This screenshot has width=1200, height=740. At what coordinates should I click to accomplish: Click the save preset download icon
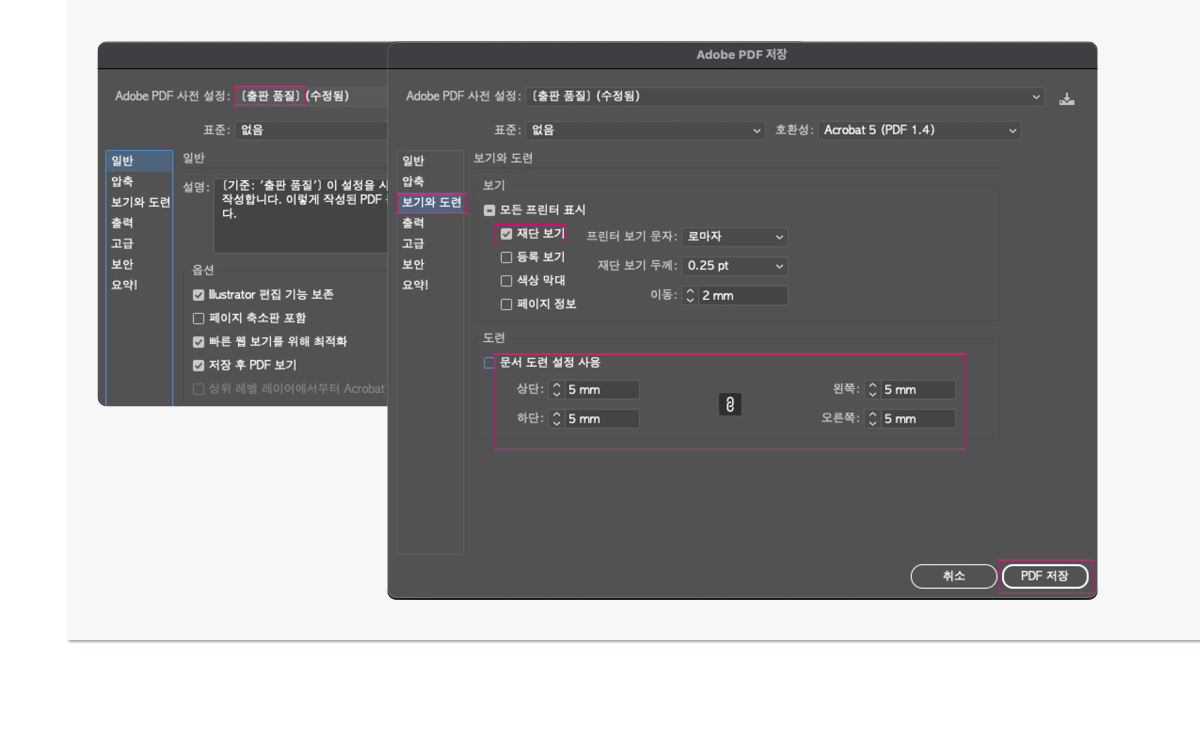pyautogui.click(x=1067, y=97)
